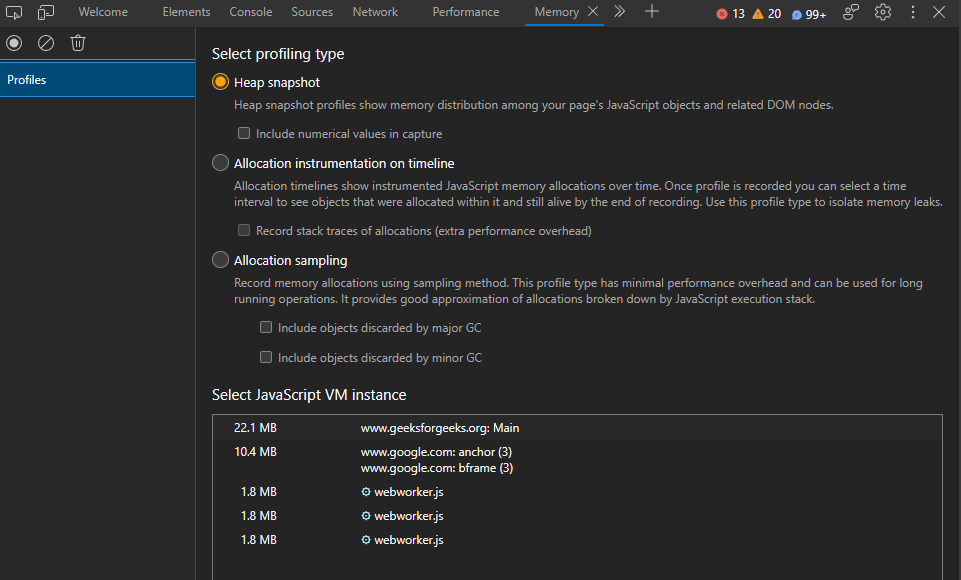961x580 pixels.
Task: Select Allocation instrumentation on timeline option
Action: tap(220, 163)
